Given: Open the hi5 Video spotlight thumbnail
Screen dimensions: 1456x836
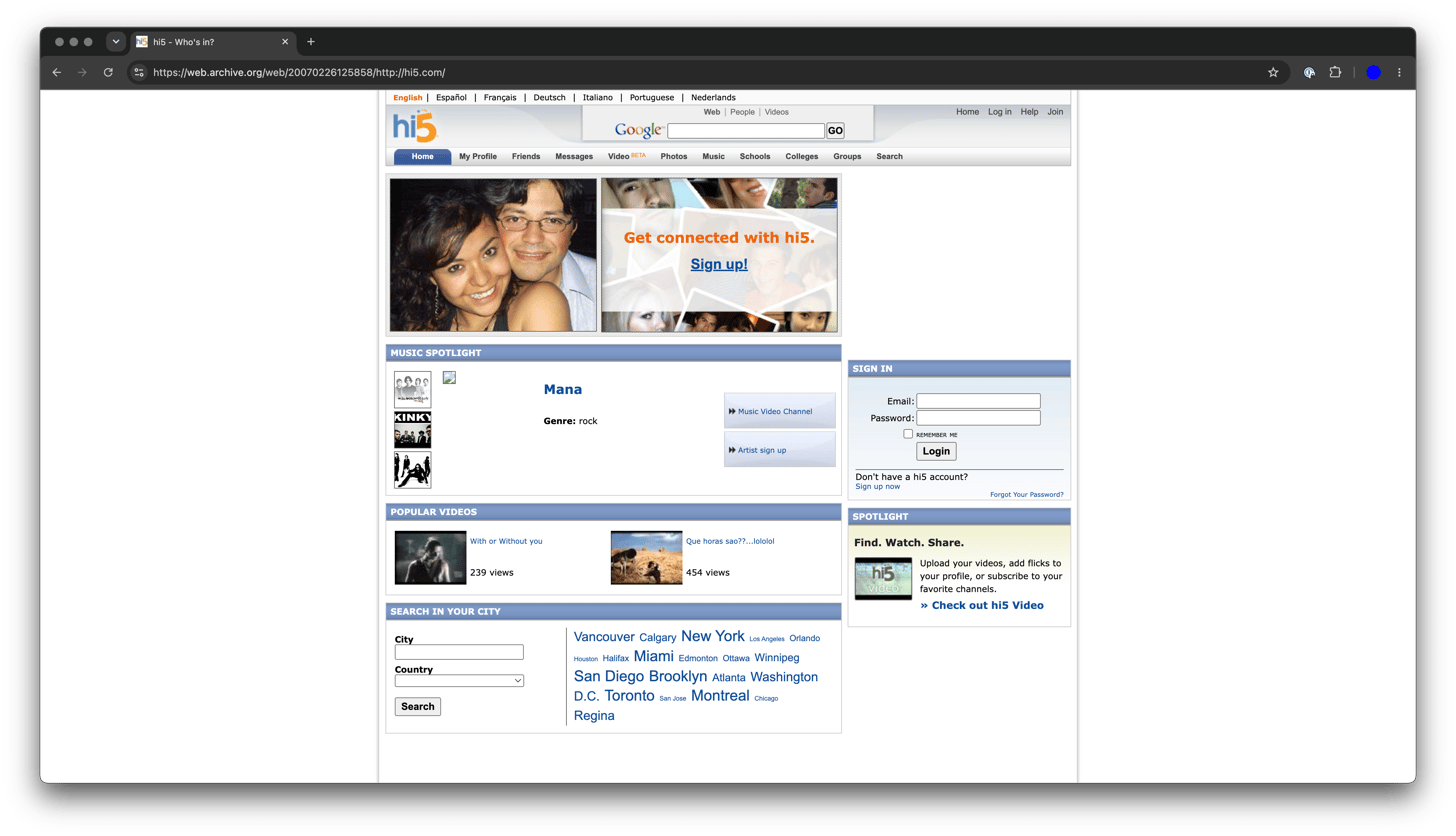Looking at the screenshot, I should point(883,579).
